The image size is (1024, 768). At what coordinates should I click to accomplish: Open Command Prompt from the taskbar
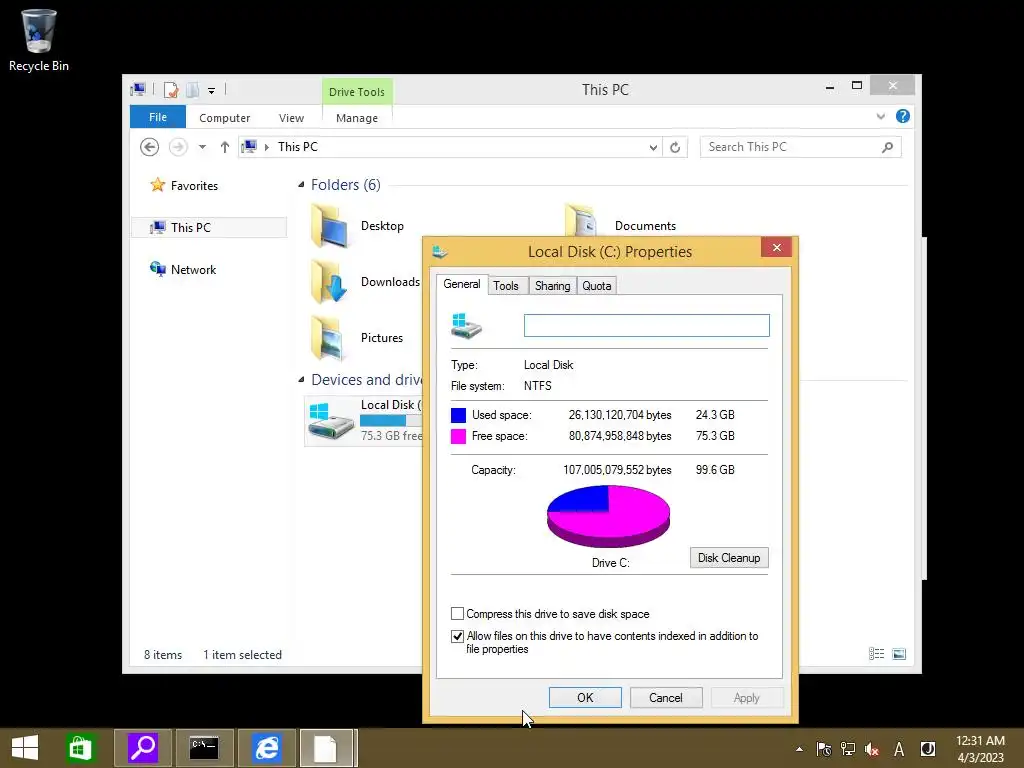click(204, 748)
